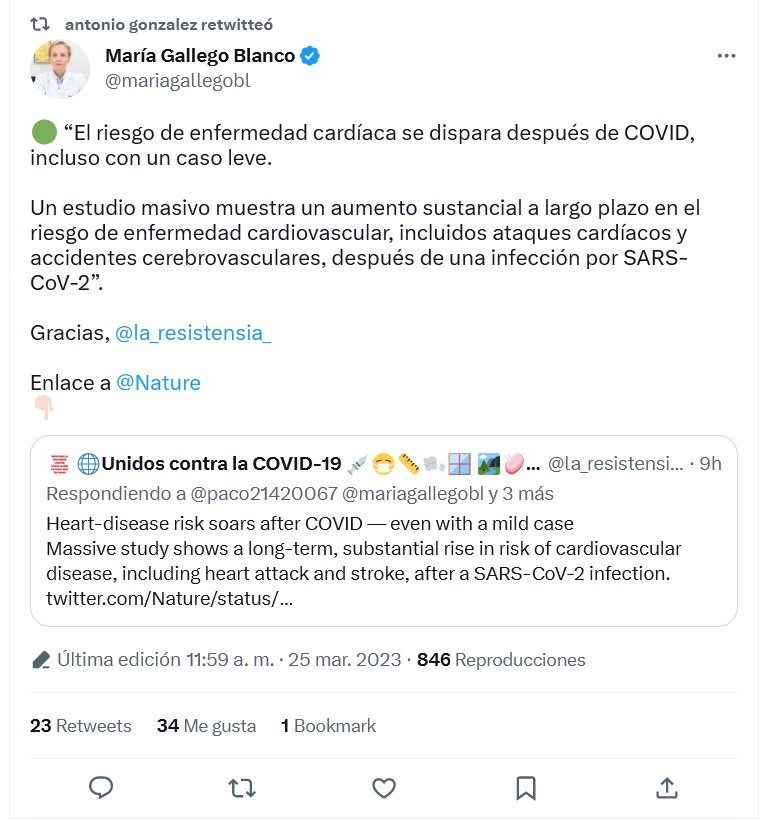Click the @mariagallegobl handle
Viewport: 762px width, 820px height.
tap(178, 81)
